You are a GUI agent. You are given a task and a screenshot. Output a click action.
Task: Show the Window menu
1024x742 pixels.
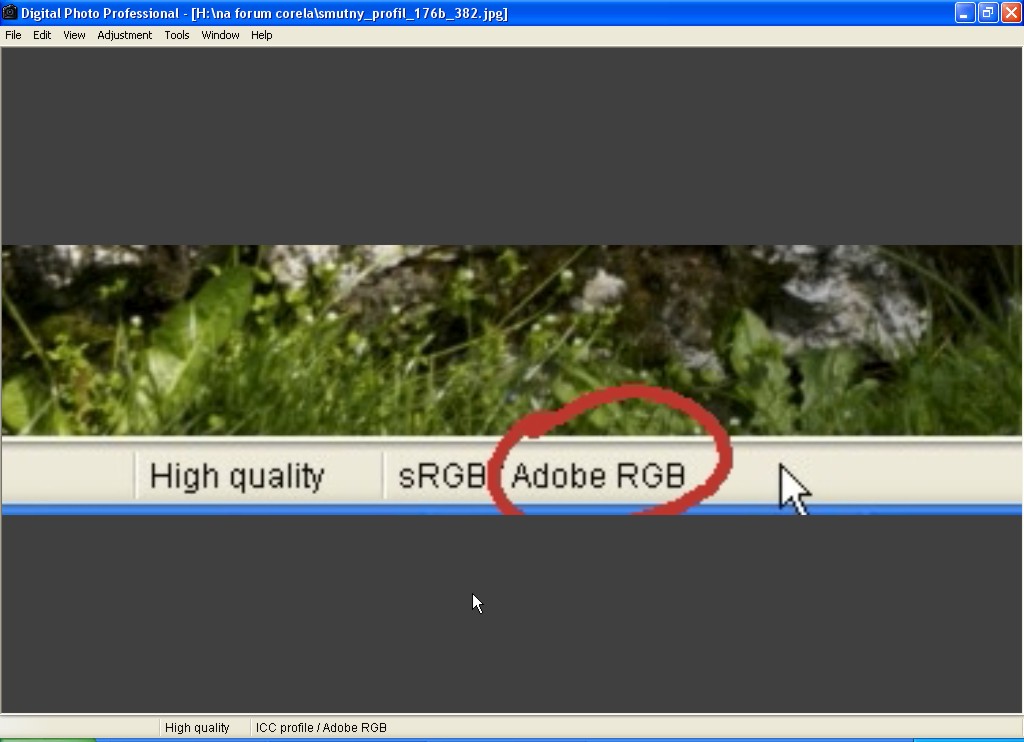click(220, 35)
